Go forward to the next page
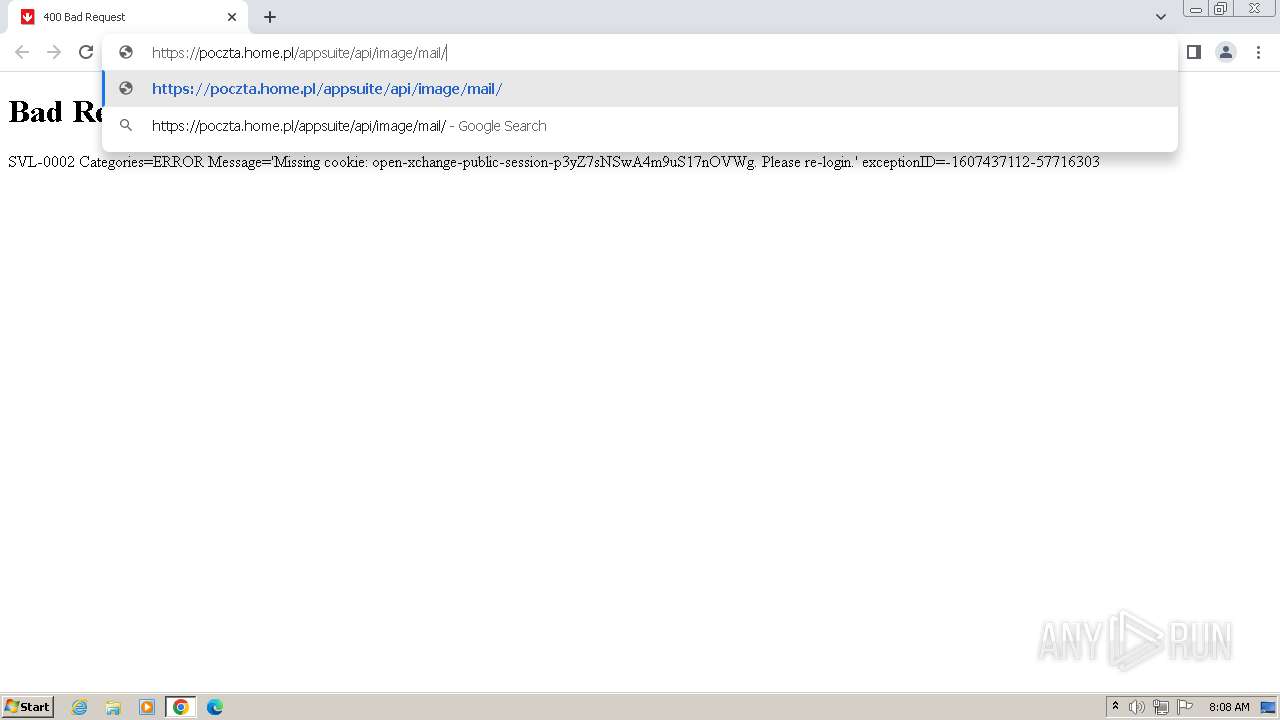This screenshot has width=1280, height=720. (54, 52)
